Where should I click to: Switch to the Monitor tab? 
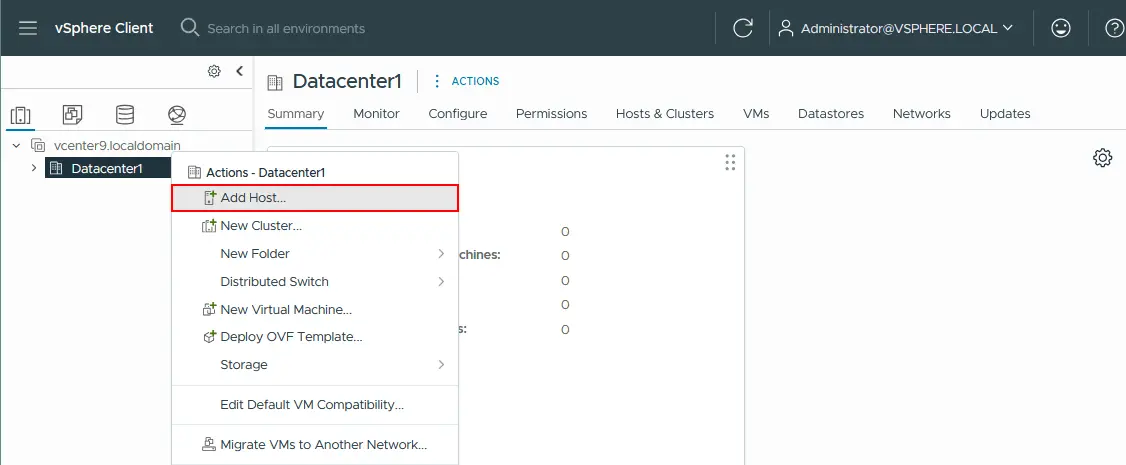(376, 113)
